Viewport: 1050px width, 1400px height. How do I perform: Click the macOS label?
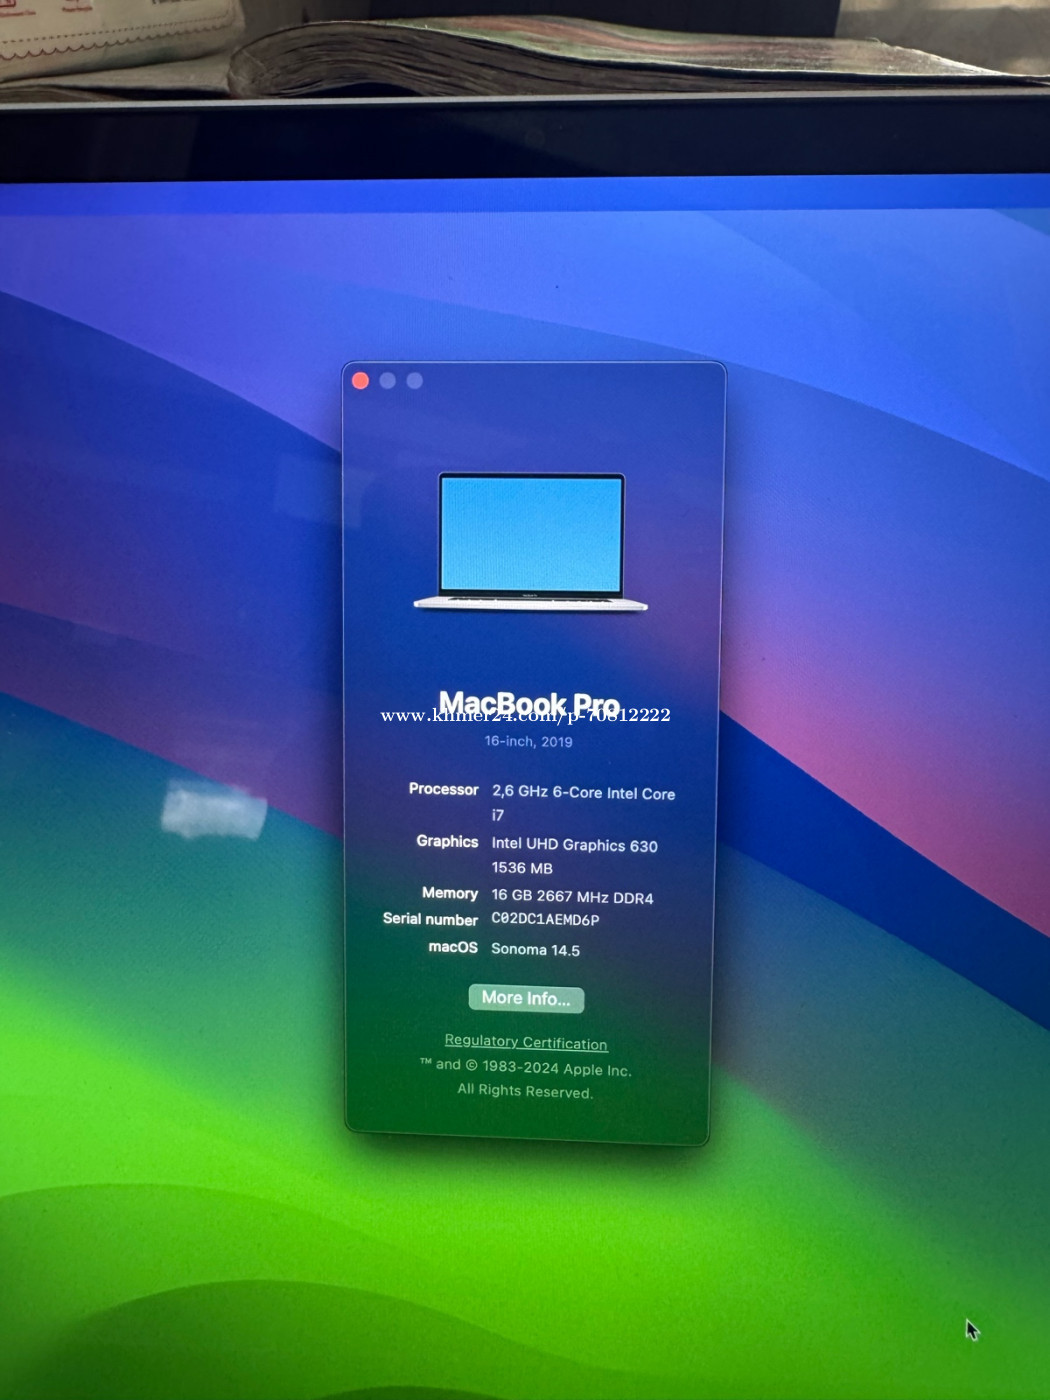click(453, 947)
